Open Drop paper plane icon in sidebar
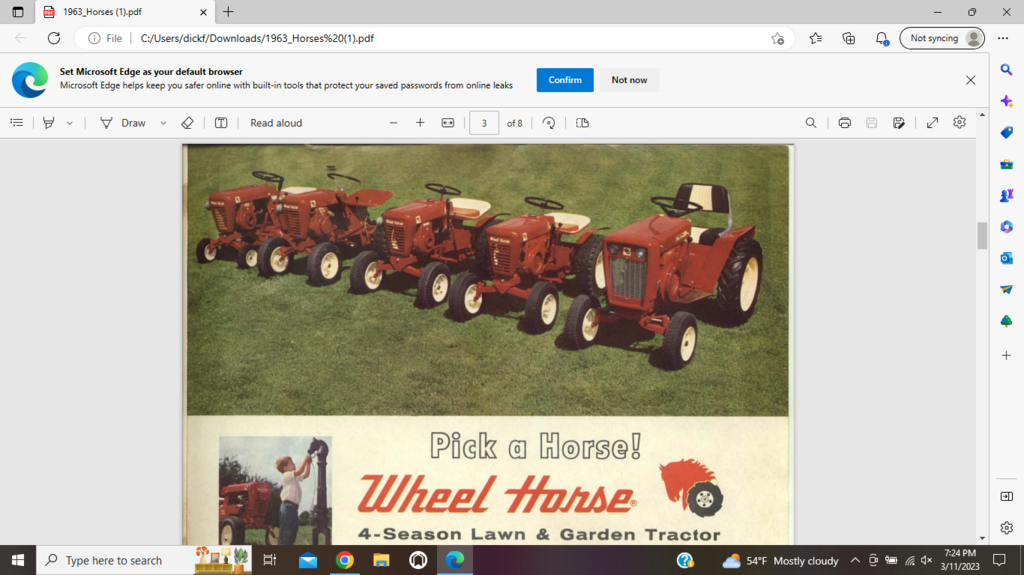Image resolution: width=1024 pixels, height=575 pixels. (x=1006, y=289)
